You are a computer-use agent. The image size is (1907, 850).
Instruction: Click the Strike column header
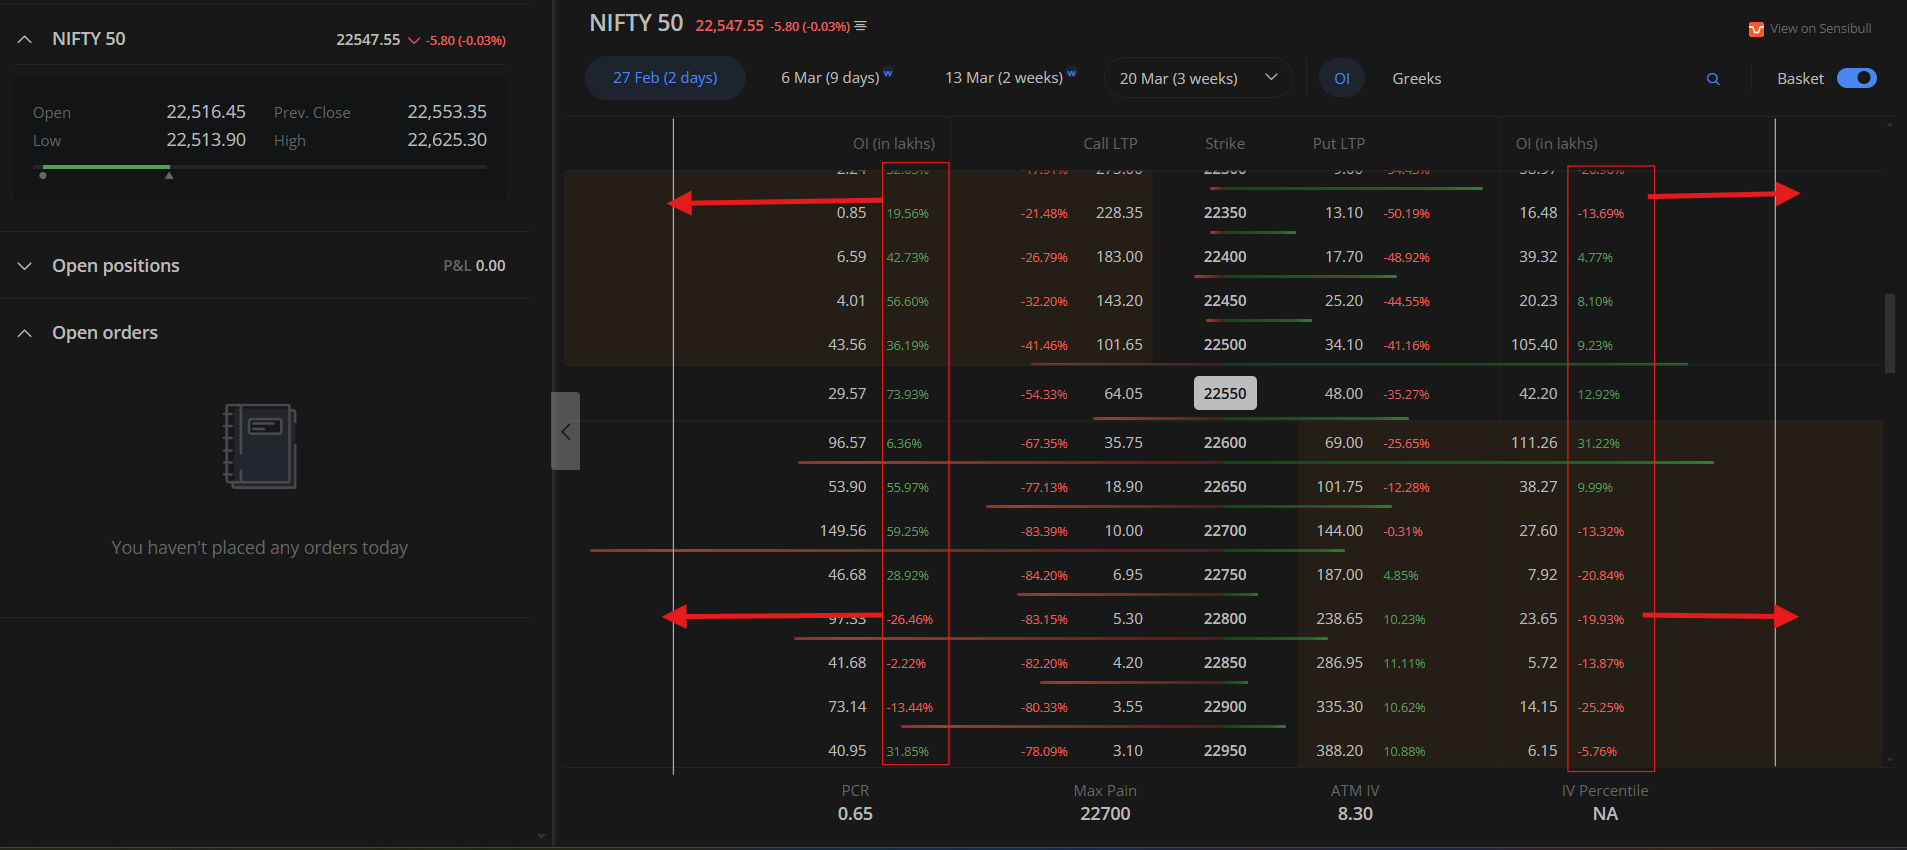(1225, 144)
